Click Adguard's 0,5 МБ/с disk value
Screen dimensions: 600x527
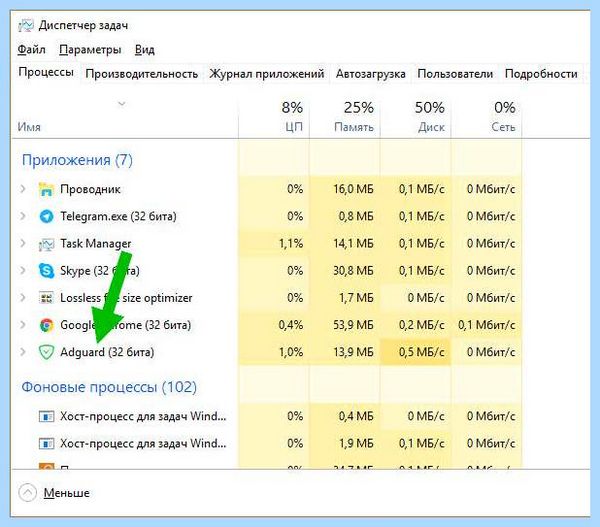tap(422, 352)
